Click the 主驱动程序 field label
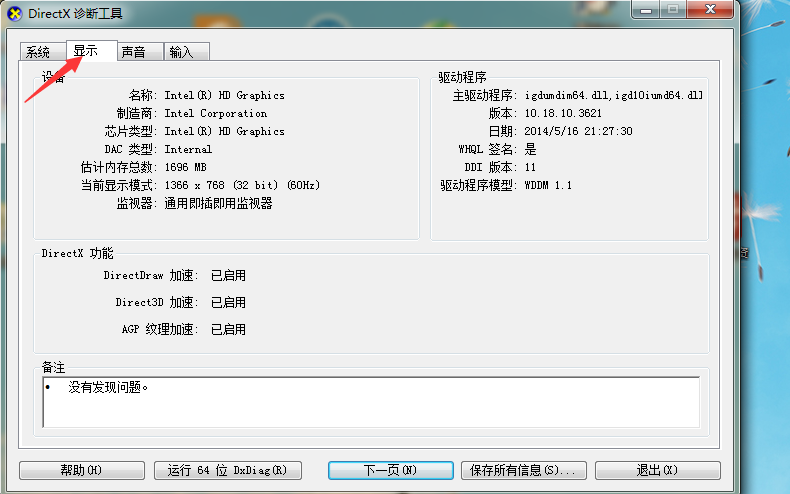Screen dimensions: 790x494 point(485,95)
